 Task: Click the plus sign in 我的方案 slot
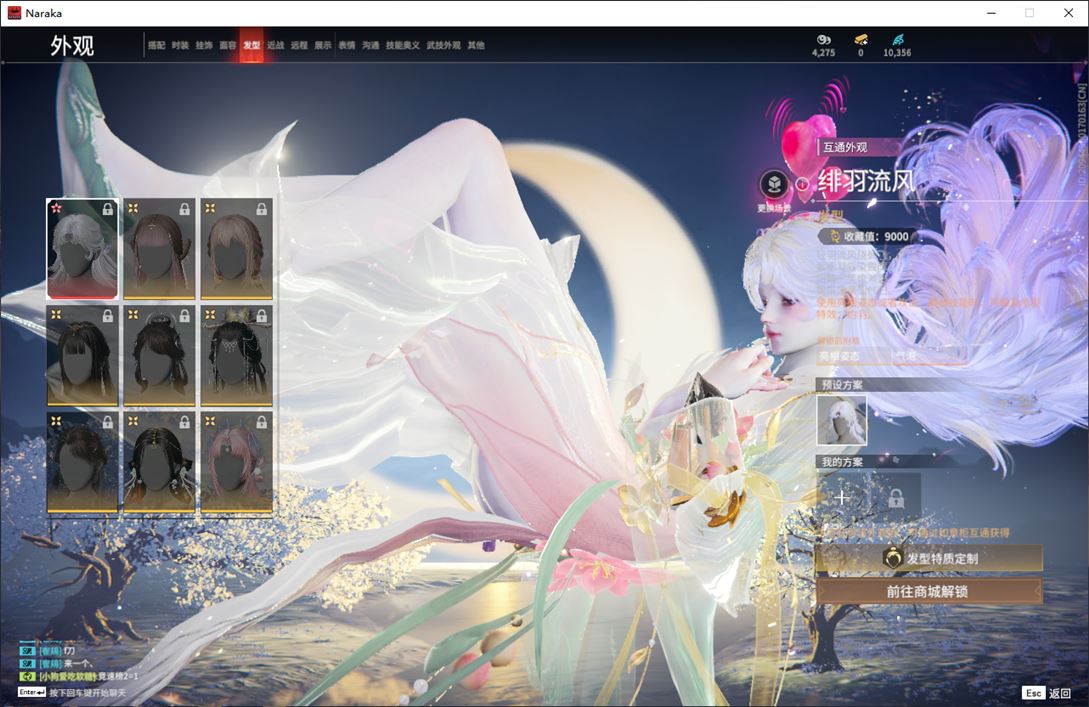point(842,497)
